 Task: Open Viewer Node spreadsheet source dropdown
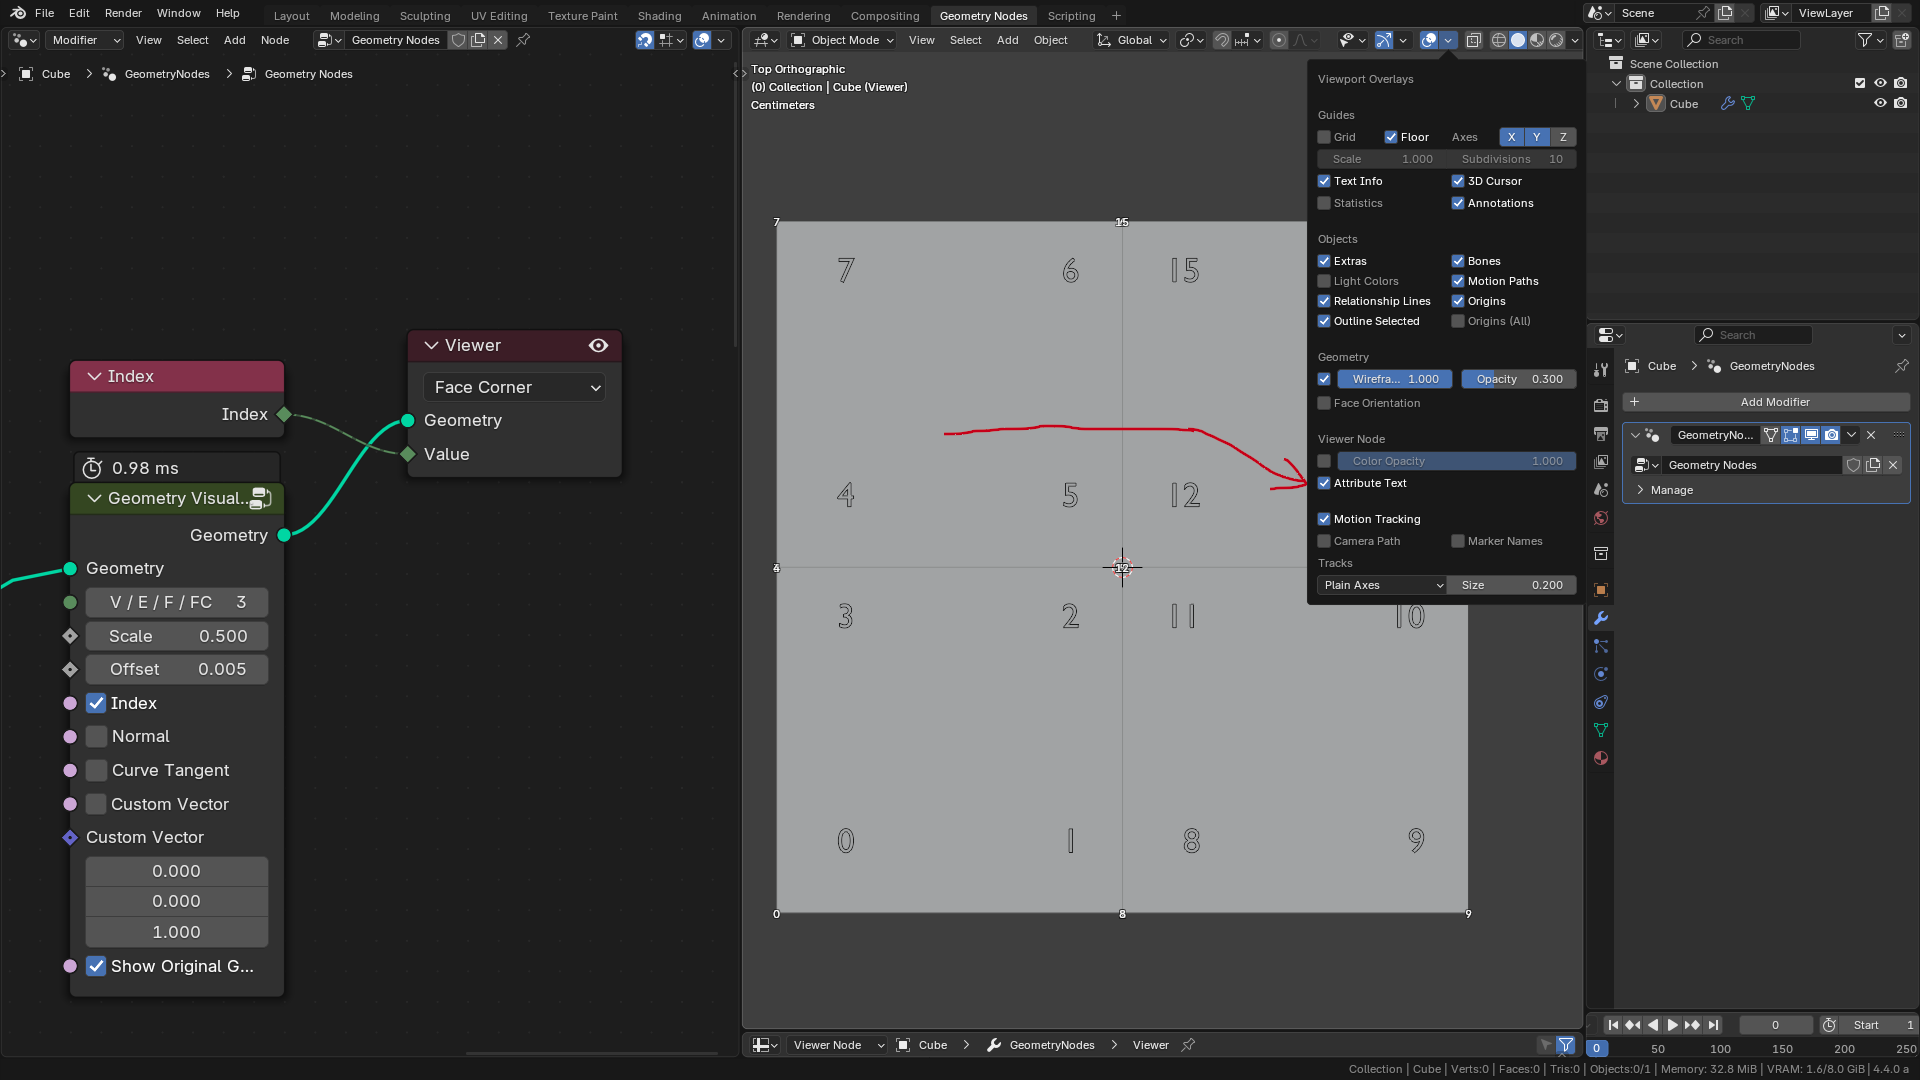[838, 1045]
